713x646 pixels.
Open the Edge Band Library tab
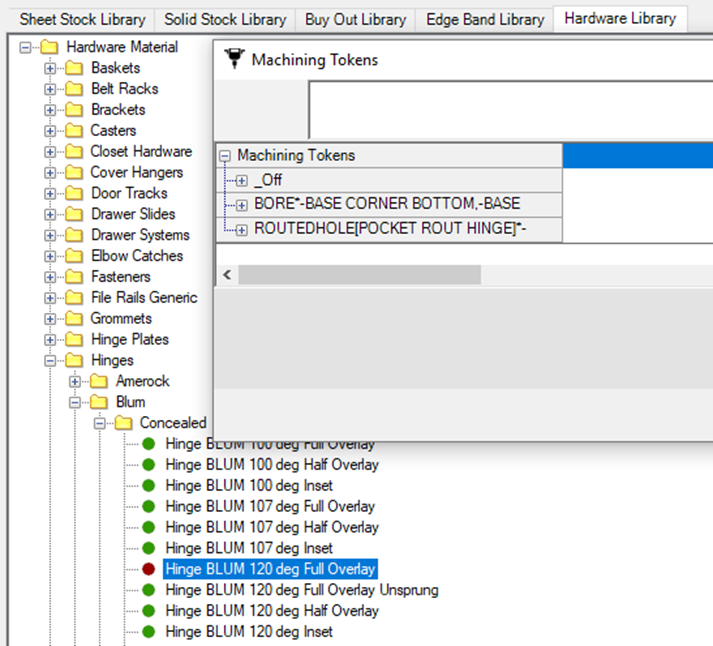(485, 19)
